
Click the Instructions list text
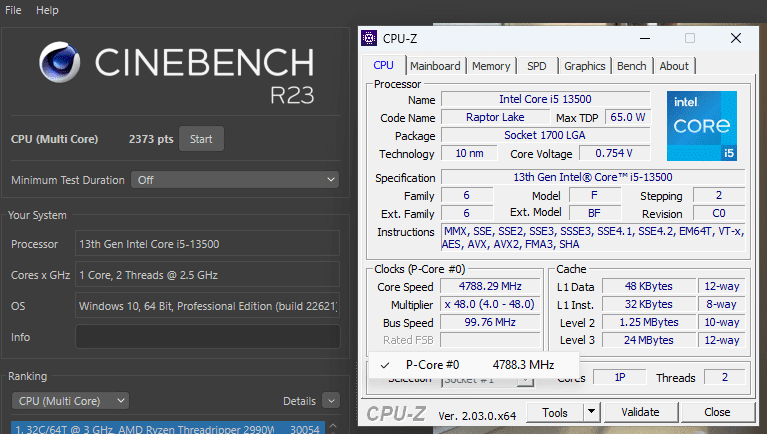593,238
